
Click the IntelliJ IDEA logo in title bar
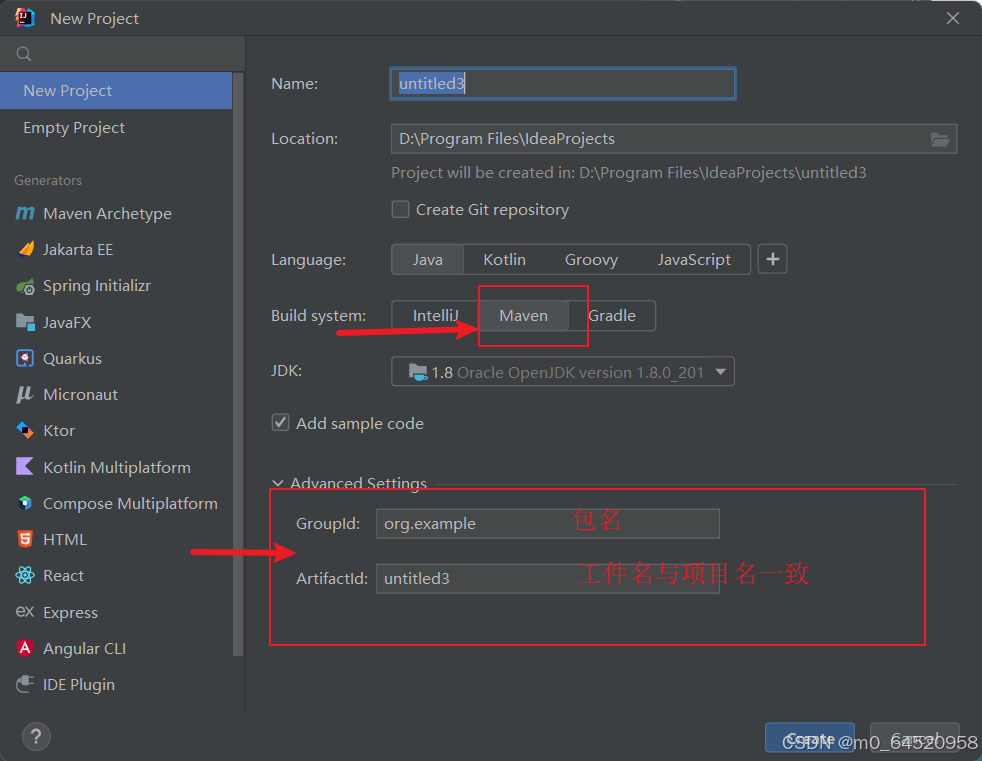25,18
